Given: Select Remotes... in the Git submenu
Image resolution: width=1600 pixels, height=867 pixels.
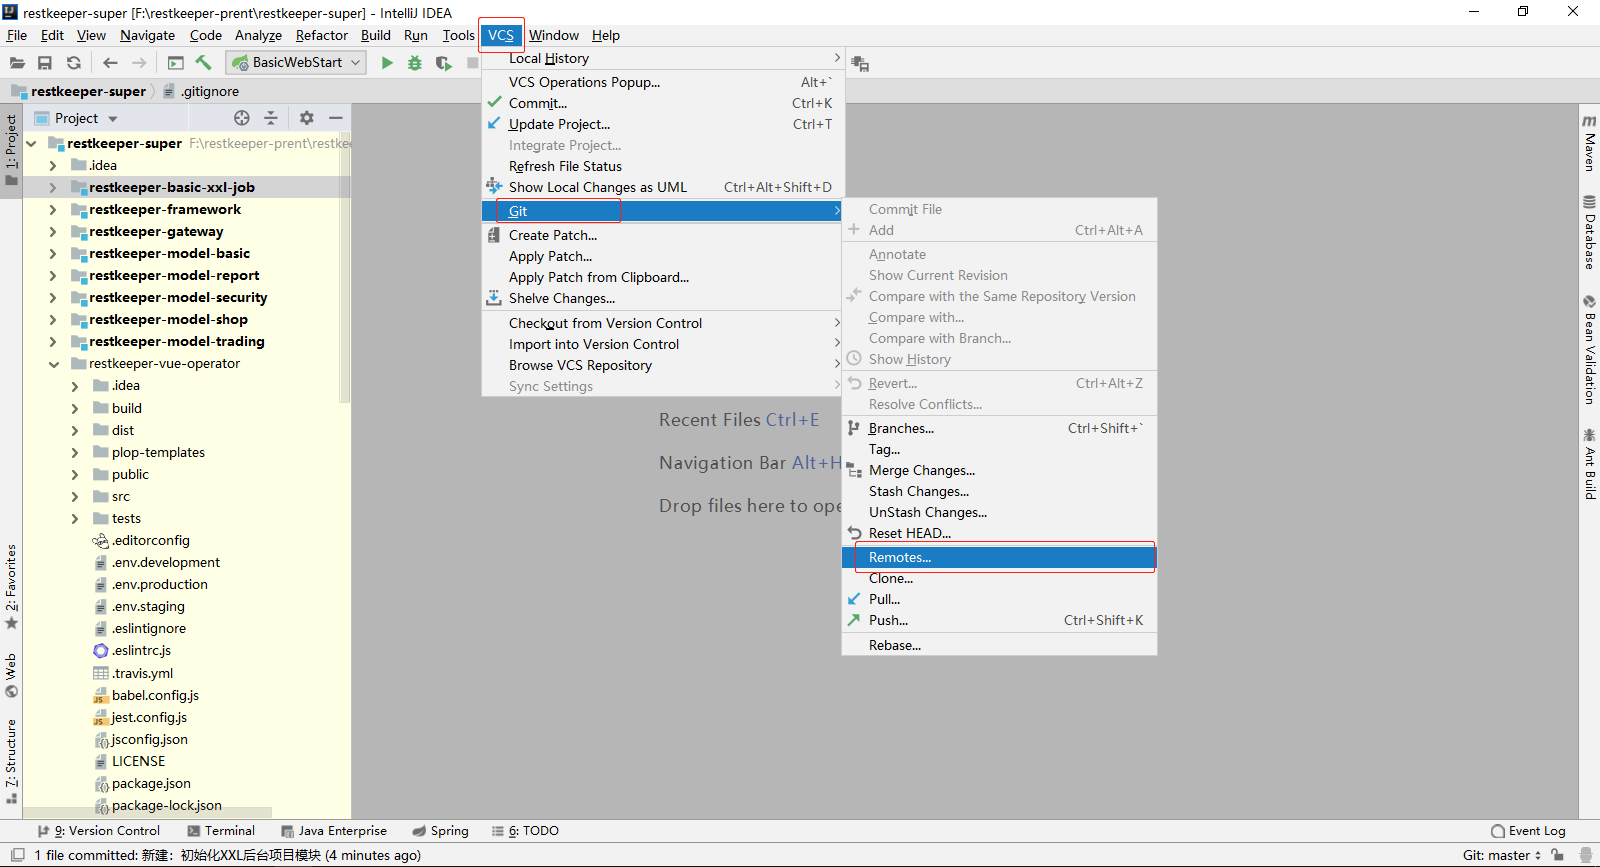Looking at the screenshot, I should point(999,557).
